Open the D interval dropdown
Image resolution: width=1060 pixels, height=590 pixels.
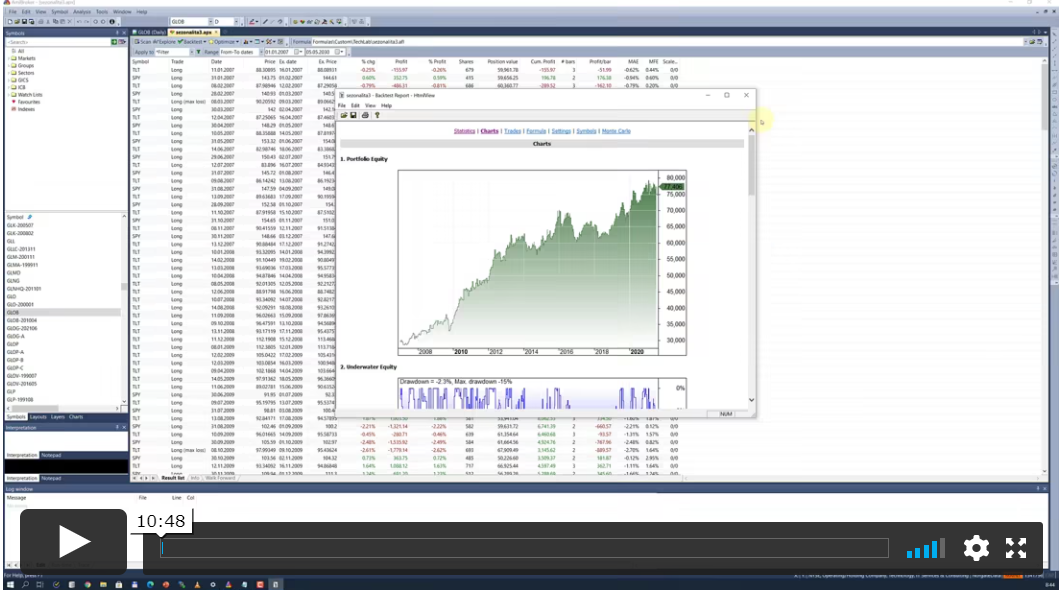[237, 22]
